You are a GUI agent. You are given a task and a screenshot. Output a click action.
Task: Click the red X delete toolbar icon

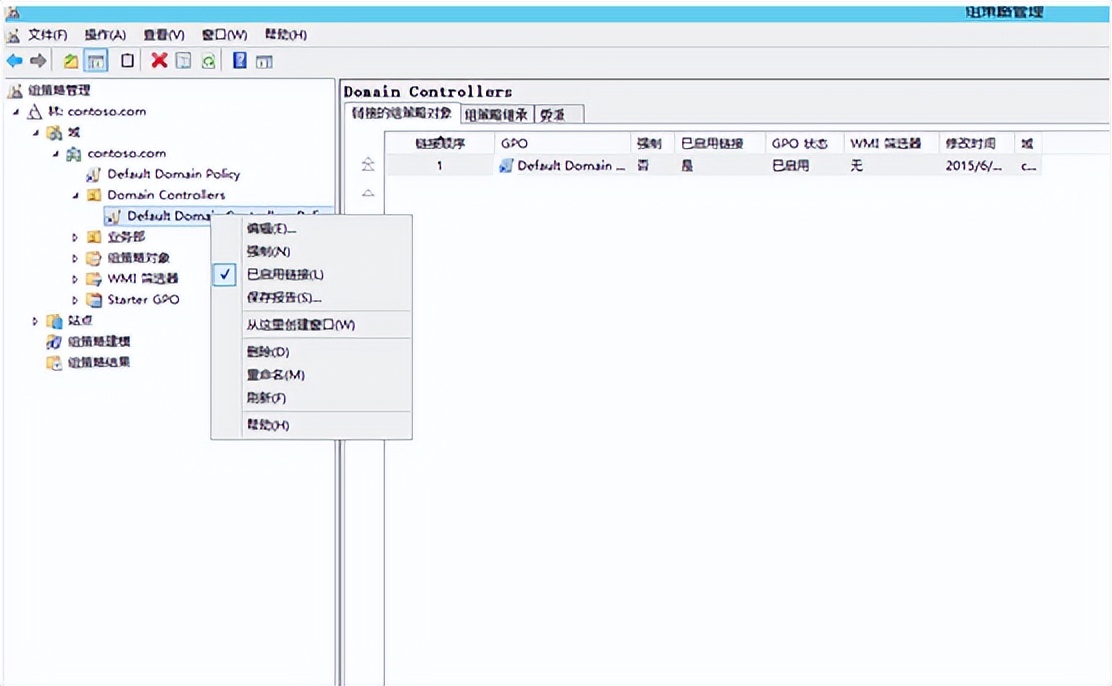click(x=159, y=61)
